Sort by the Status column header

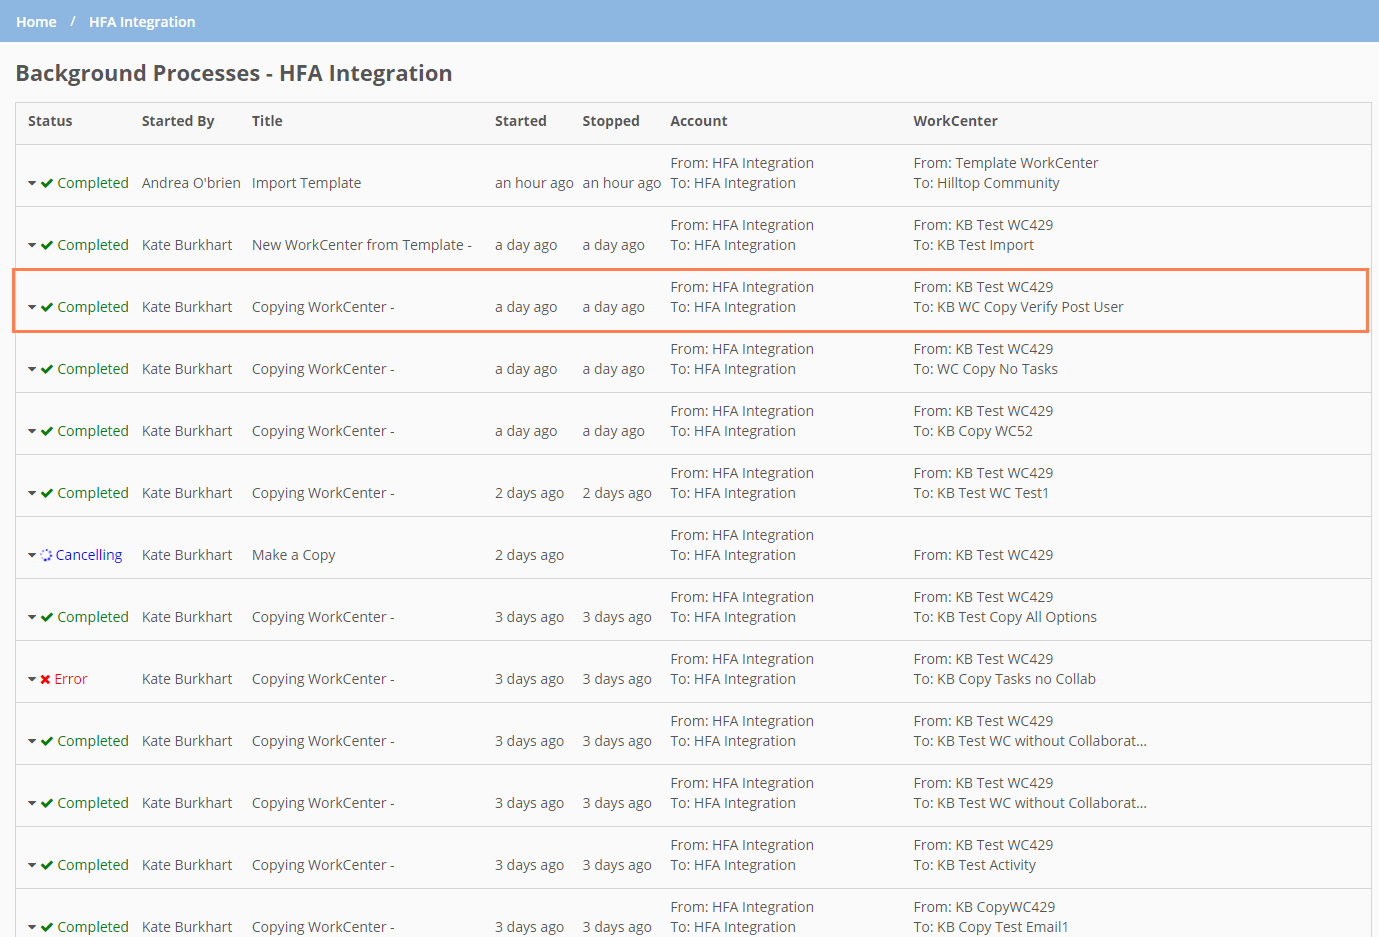click(x=50, y=121)
